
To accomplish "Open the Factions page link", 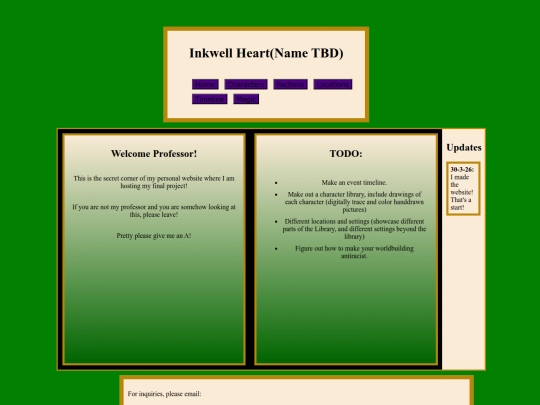I will 290,84.
